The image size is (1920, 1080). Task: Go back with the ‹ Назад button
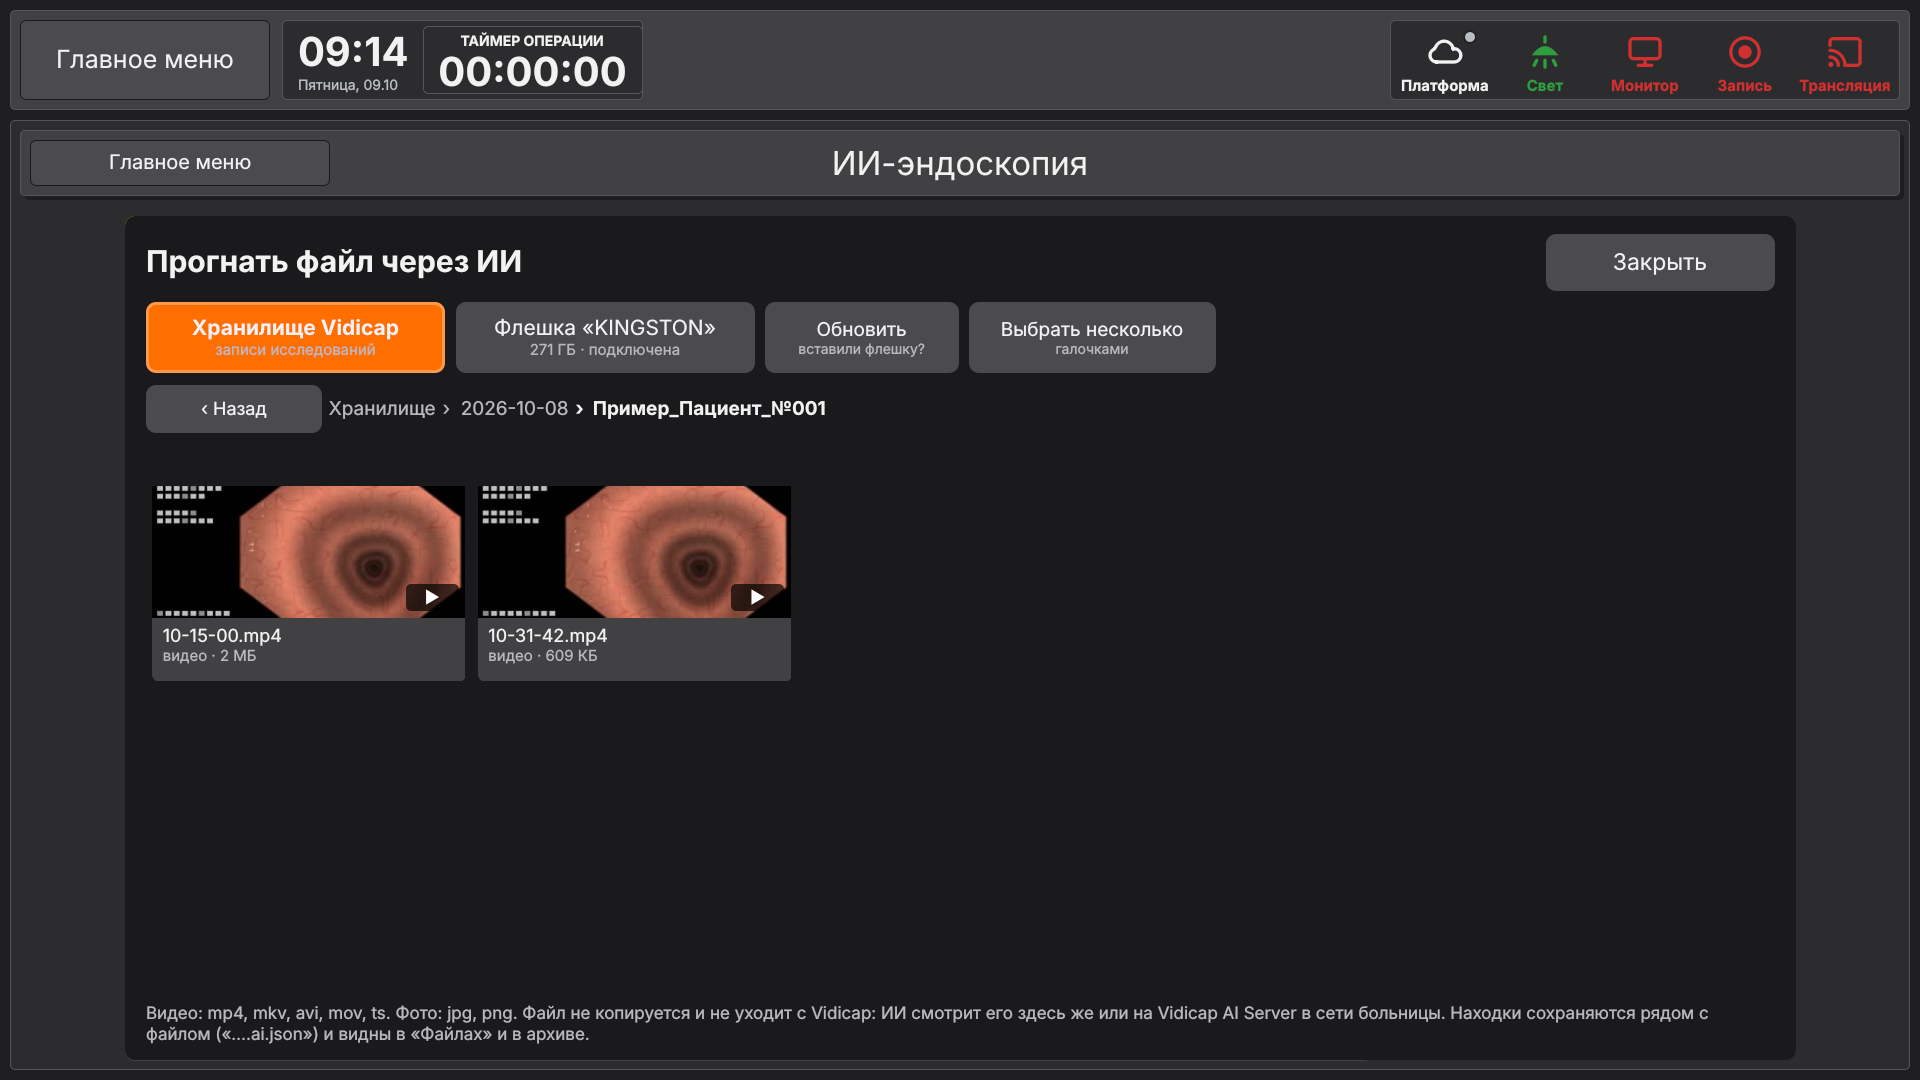233,409
